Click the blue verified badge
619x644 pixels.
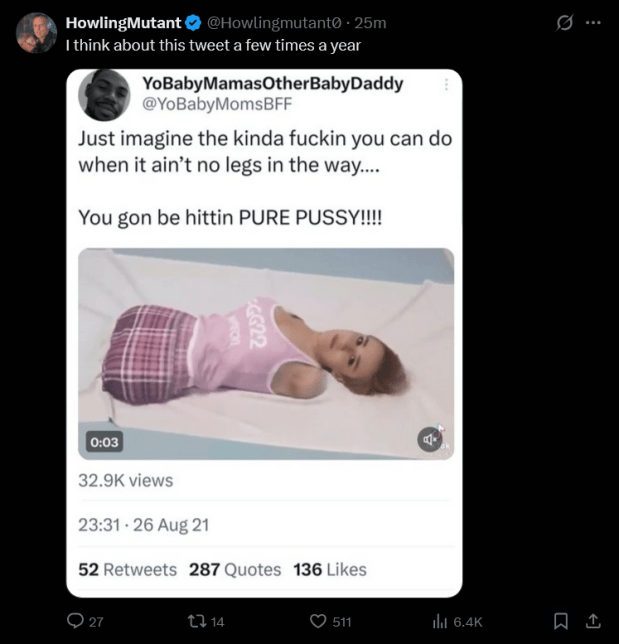(194, 23)
